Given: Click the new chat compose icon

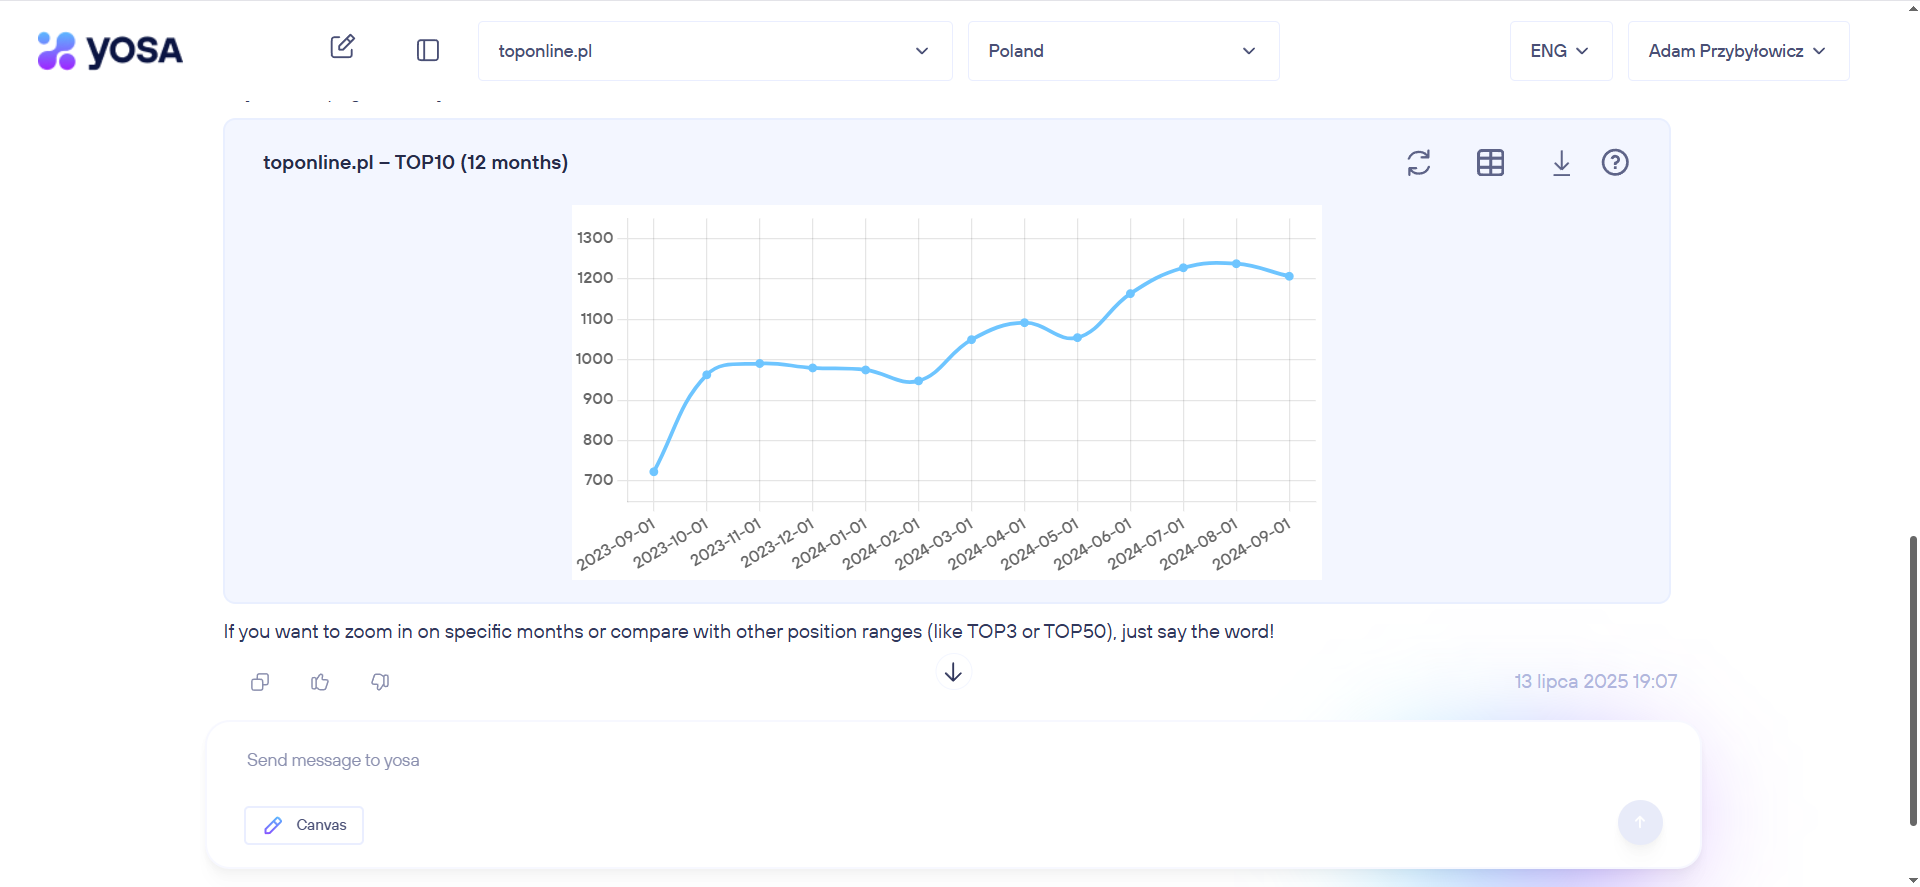Looking at the screenshot, I should click(x=342, y=47).
